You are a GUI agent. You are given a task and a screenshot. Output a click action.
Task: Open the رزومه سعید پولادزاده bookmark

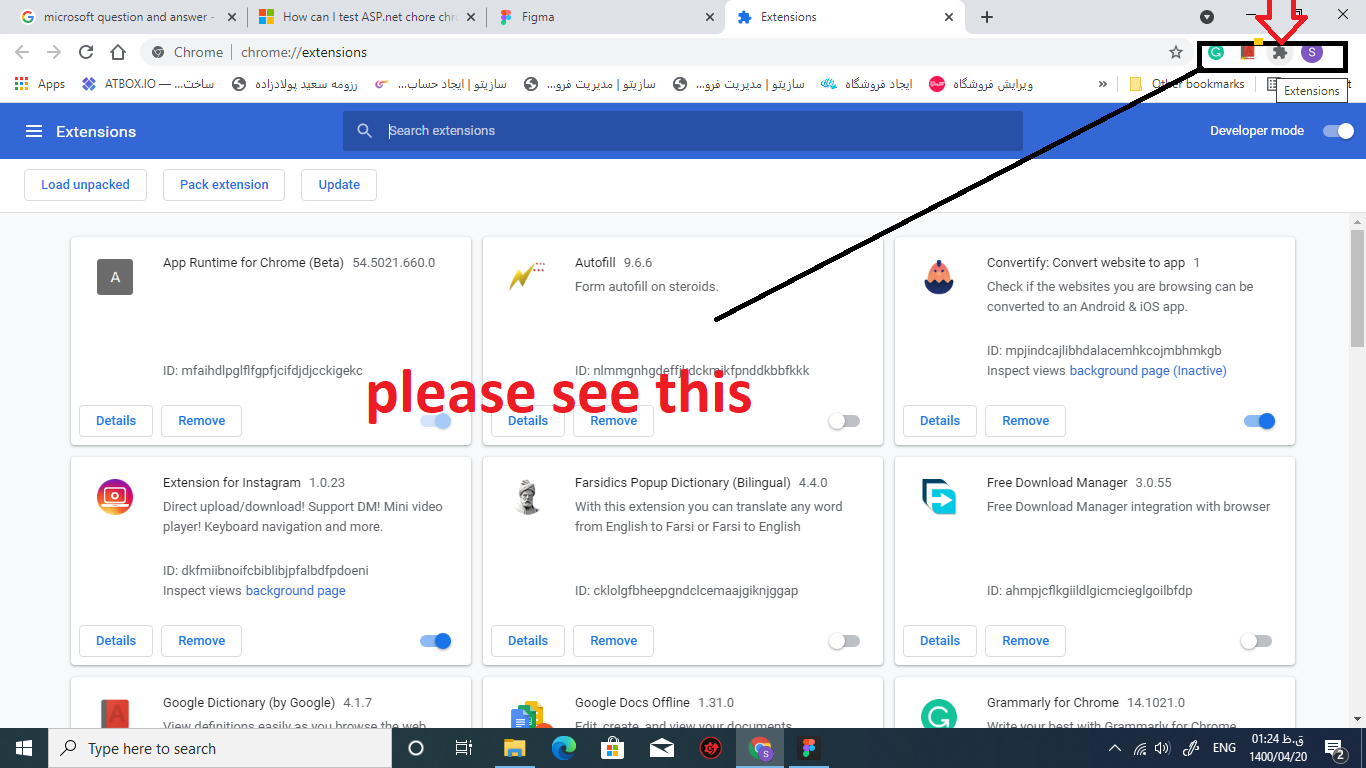(295, 84)
